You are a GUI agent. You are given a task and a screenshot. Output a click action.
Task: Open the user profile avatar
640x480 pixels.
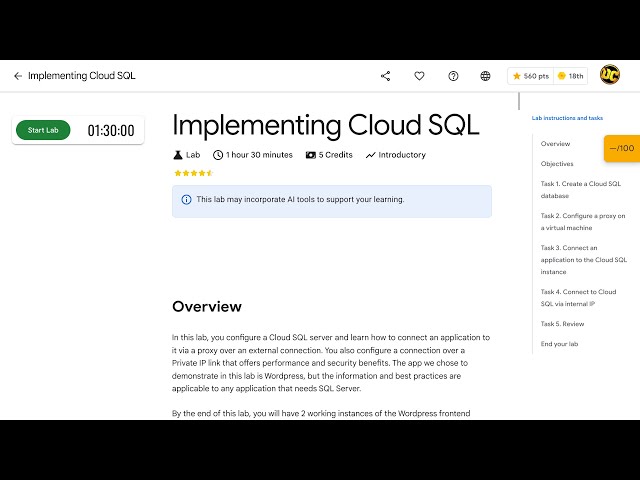click(x=610, y=75)
